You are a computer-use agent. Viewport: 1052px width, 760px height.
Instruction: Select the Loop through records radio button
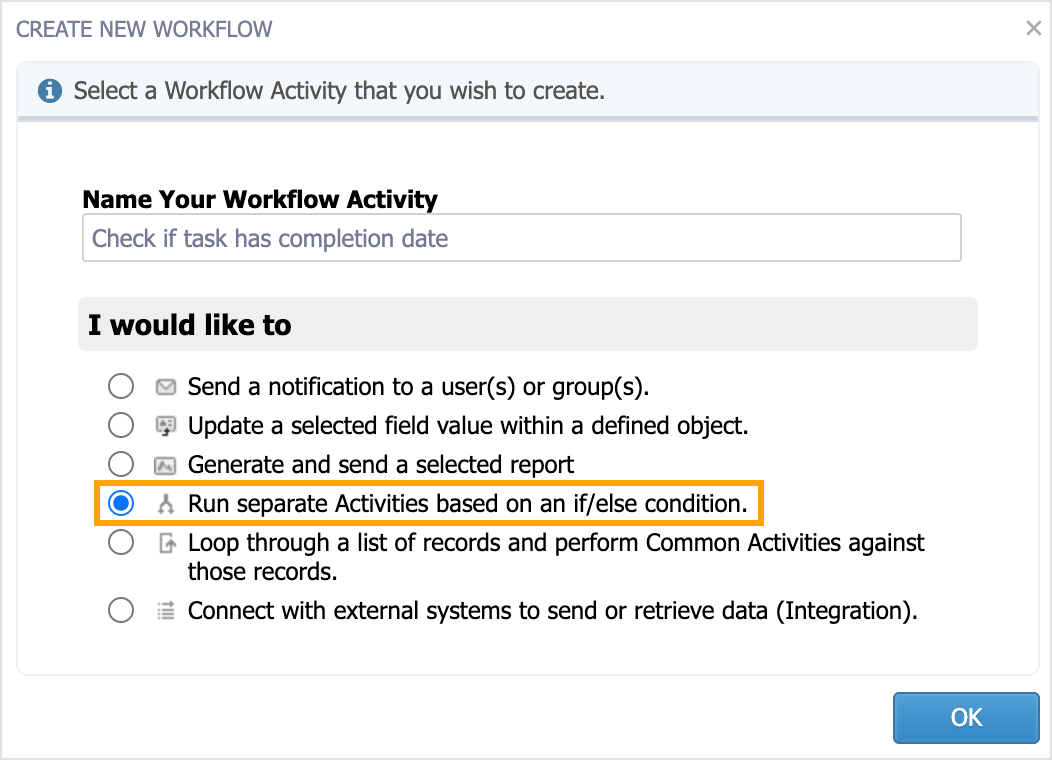pos(121,542)
